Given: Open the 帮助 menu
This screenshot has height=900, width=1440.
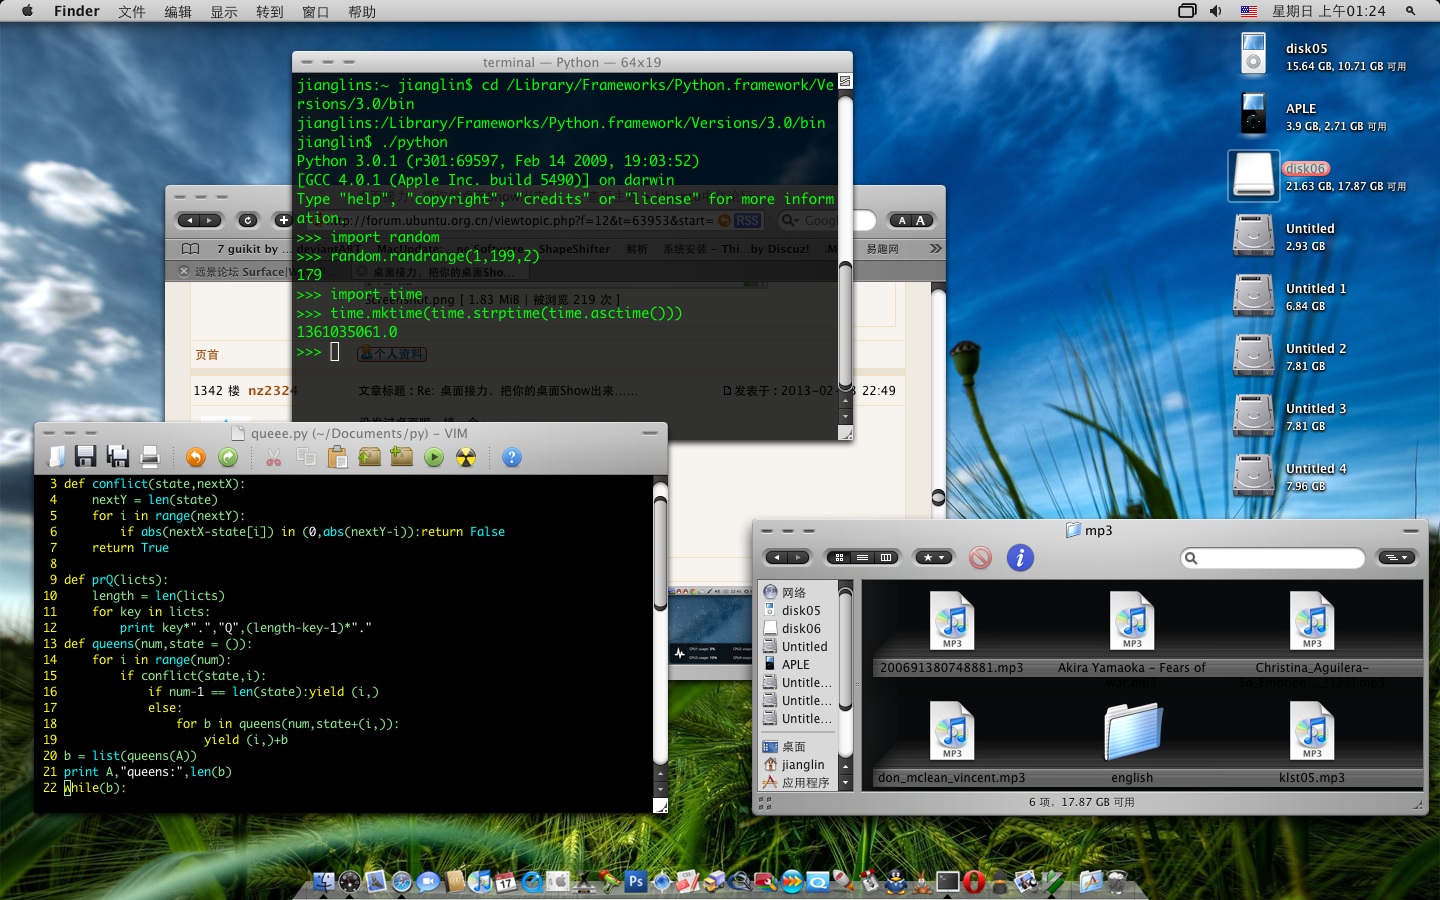Looking at the screenshot, I should tap(362, 11).
